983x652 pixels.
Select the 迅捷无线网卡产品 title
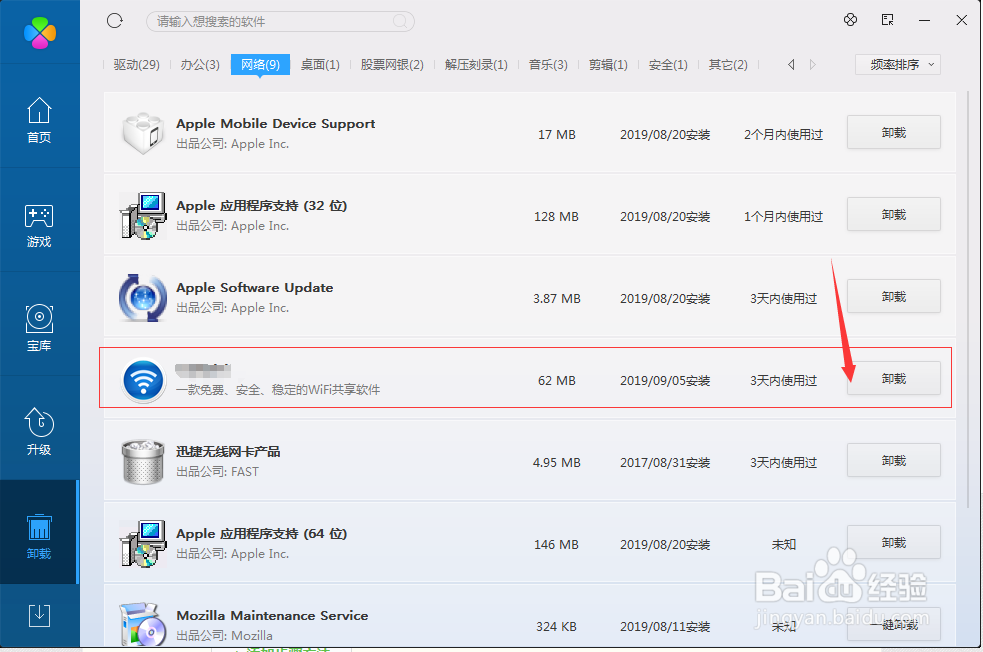coord(228,451)
